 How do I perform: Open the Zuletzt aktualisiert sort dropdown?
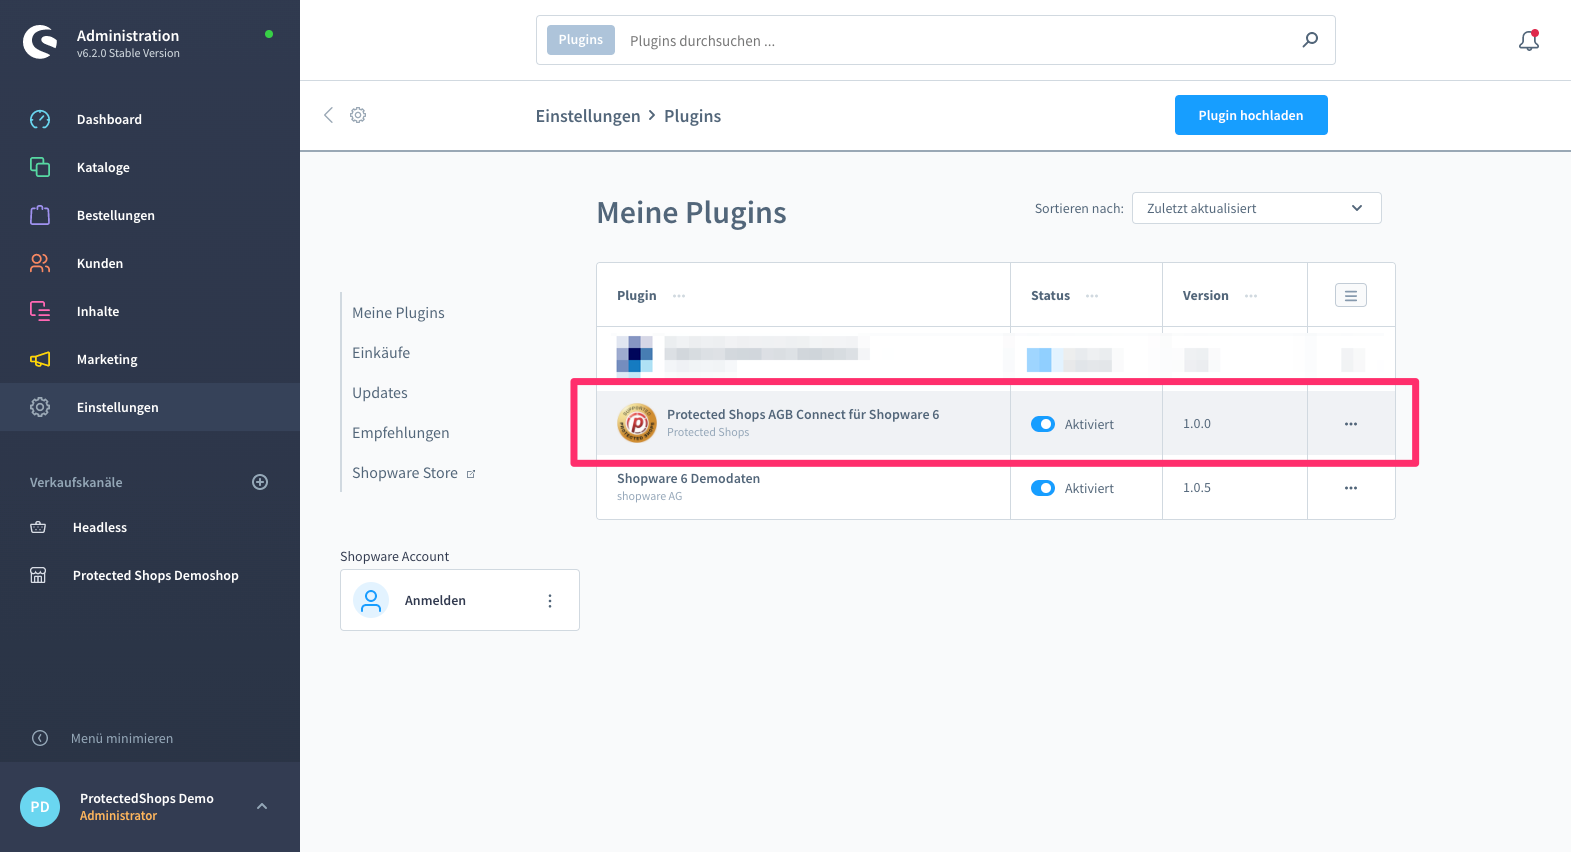point(1256,208)
